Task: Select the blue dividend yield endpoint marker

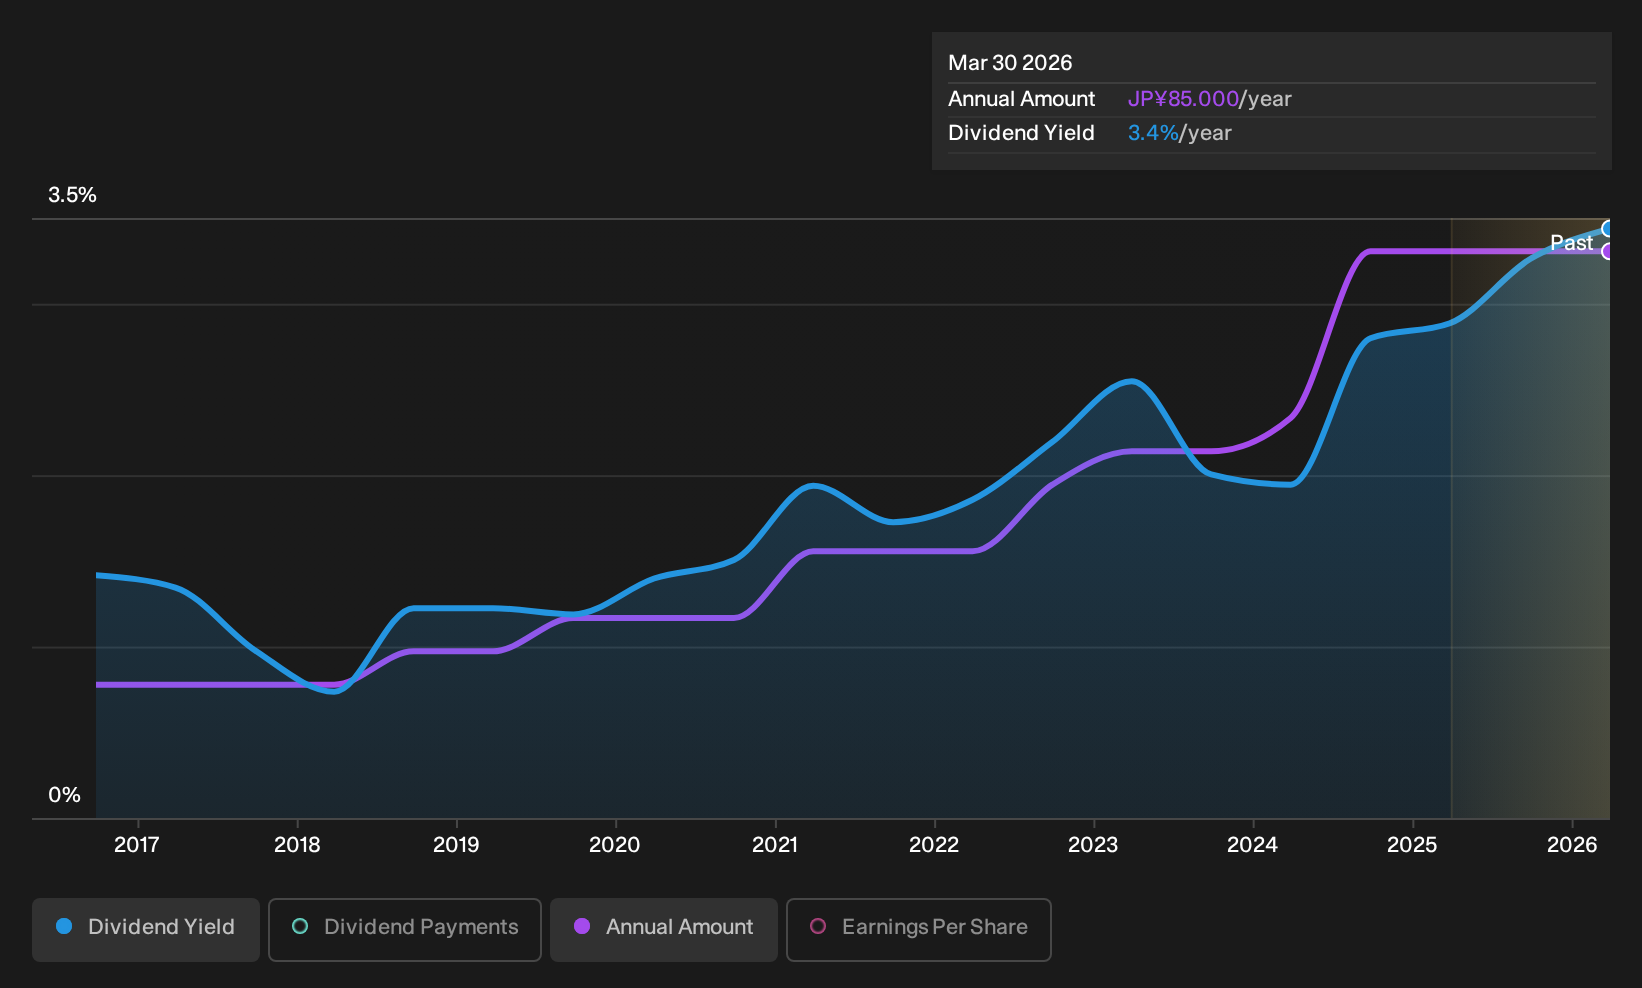Action: pyautogui.click(x=1608, y=229)
